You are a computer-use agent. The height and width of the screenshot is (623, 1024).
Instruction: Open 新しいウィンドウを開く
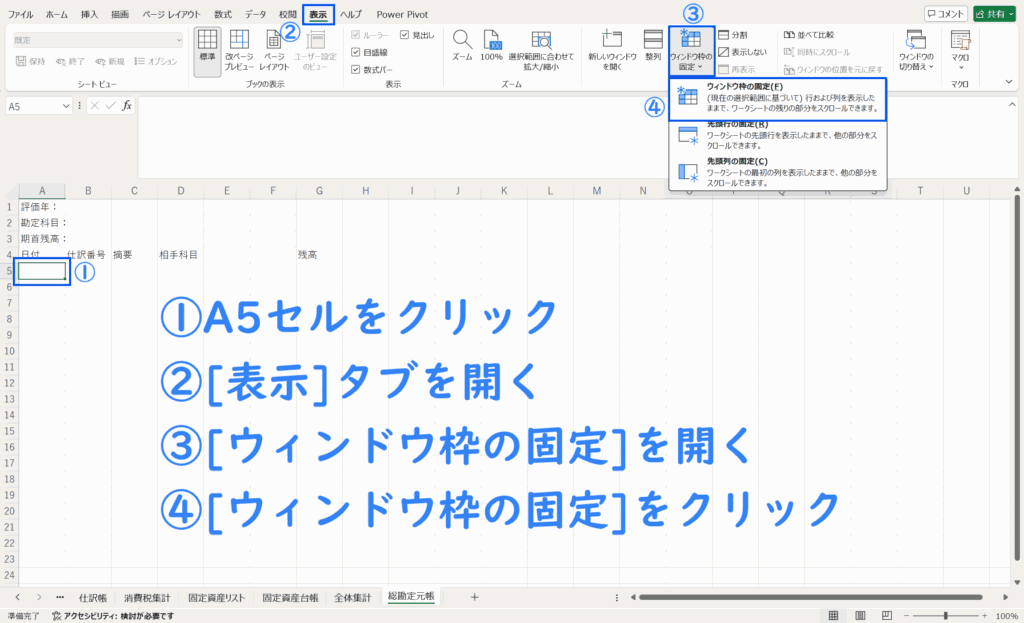(612, 52)
